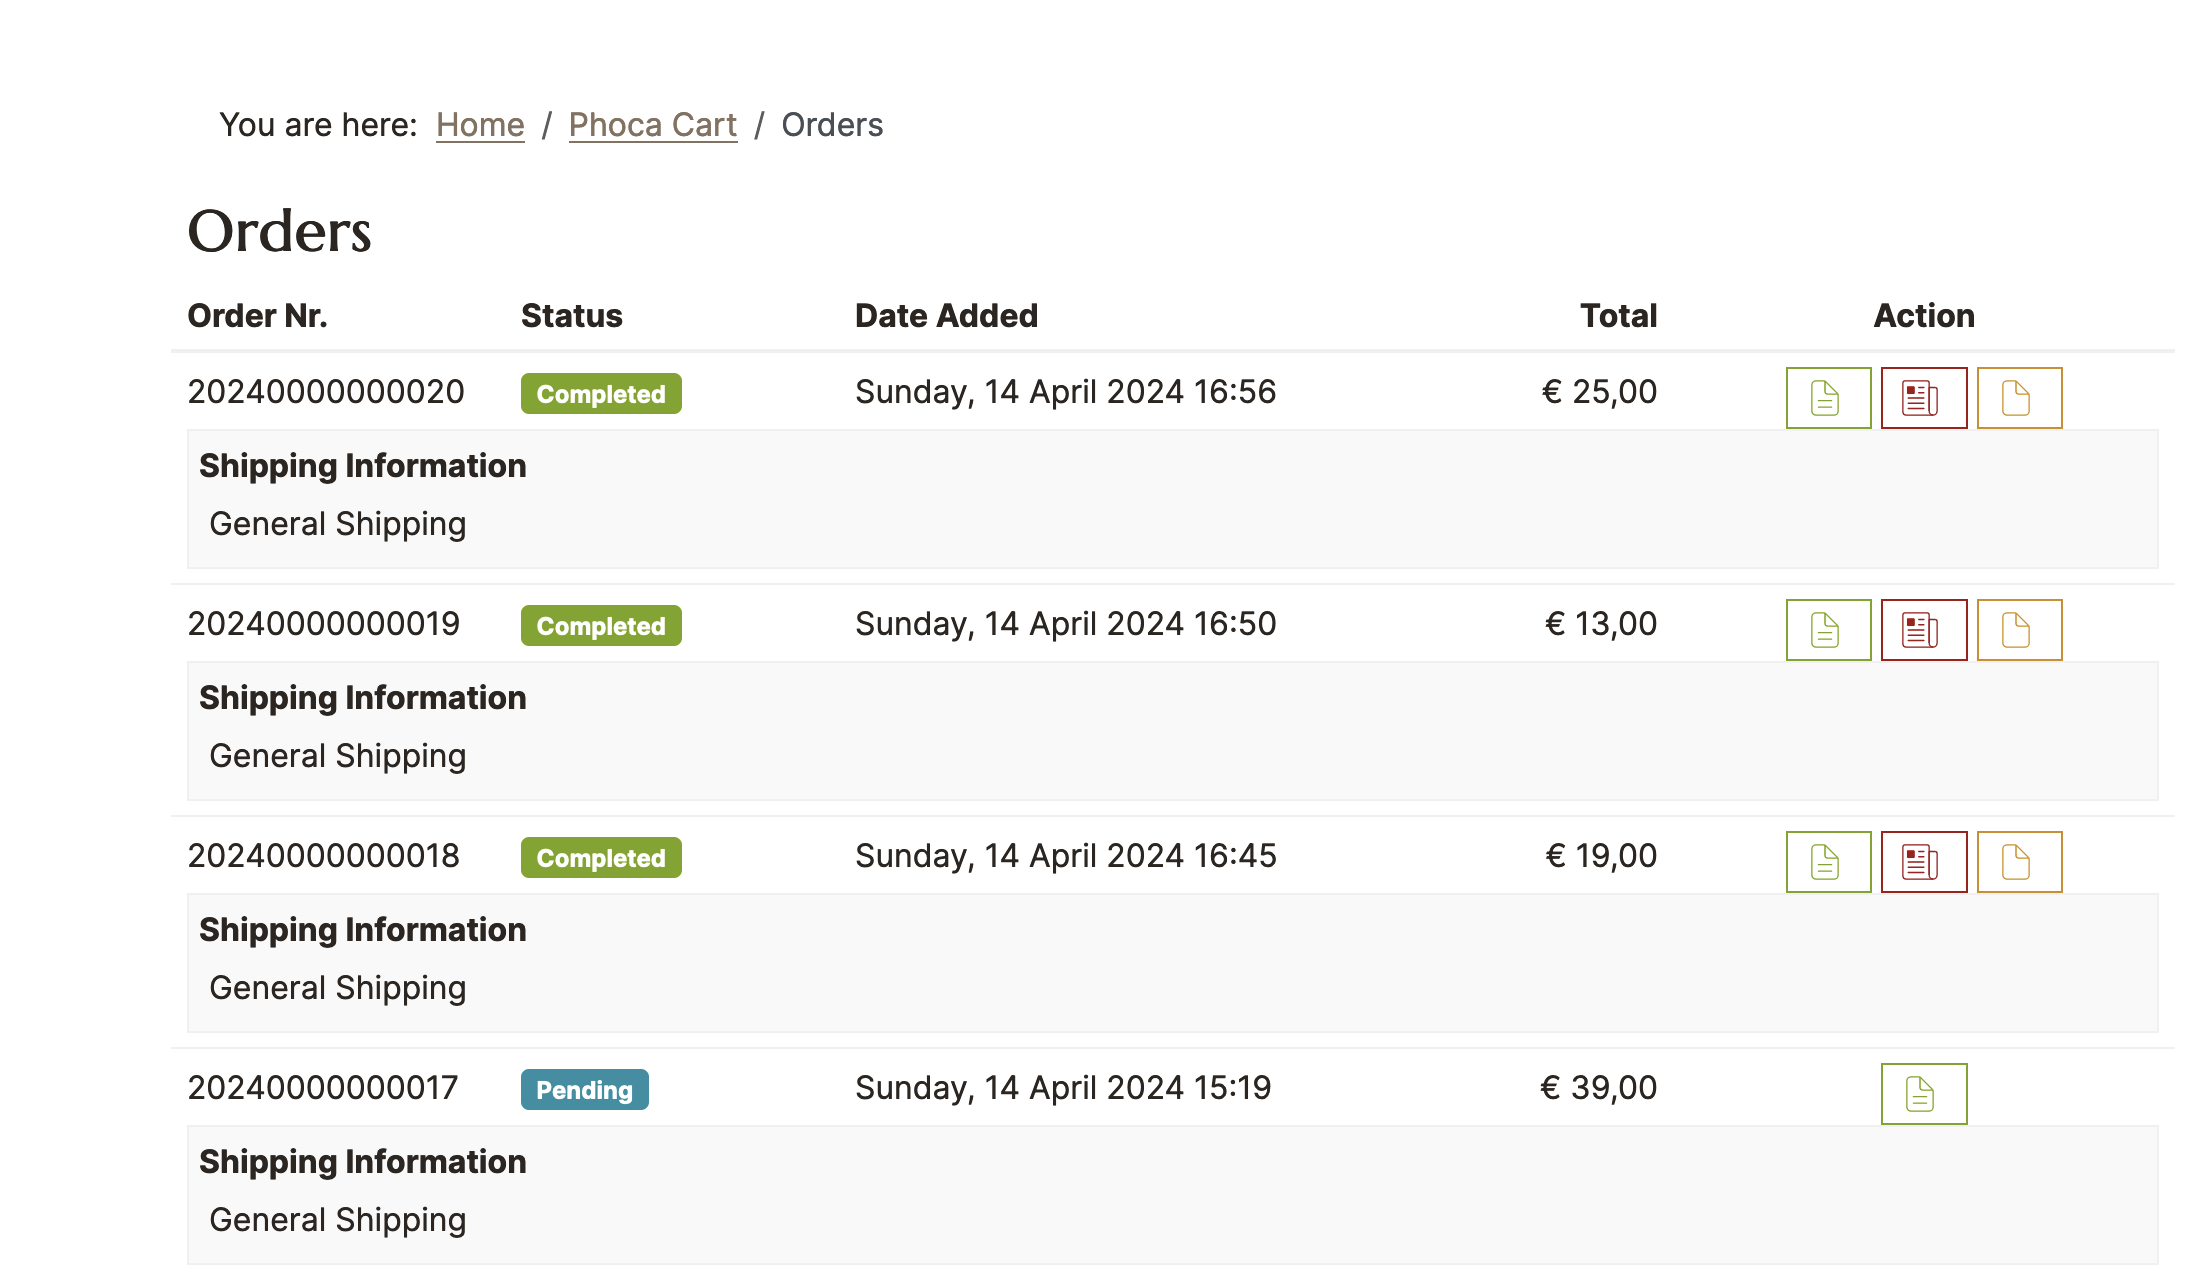
Task: Open orange delivery note for order 20240000000019
Action: click(x=2019, y=630)
